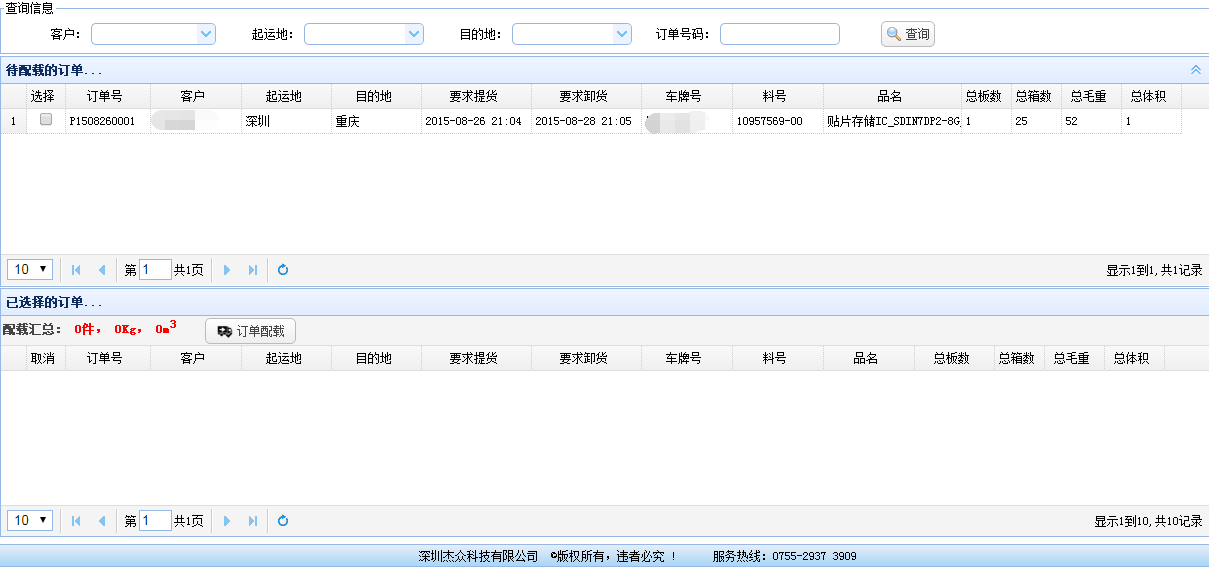Go to last page in selected orders
The image size is (1209, 567).
(253, 521)
